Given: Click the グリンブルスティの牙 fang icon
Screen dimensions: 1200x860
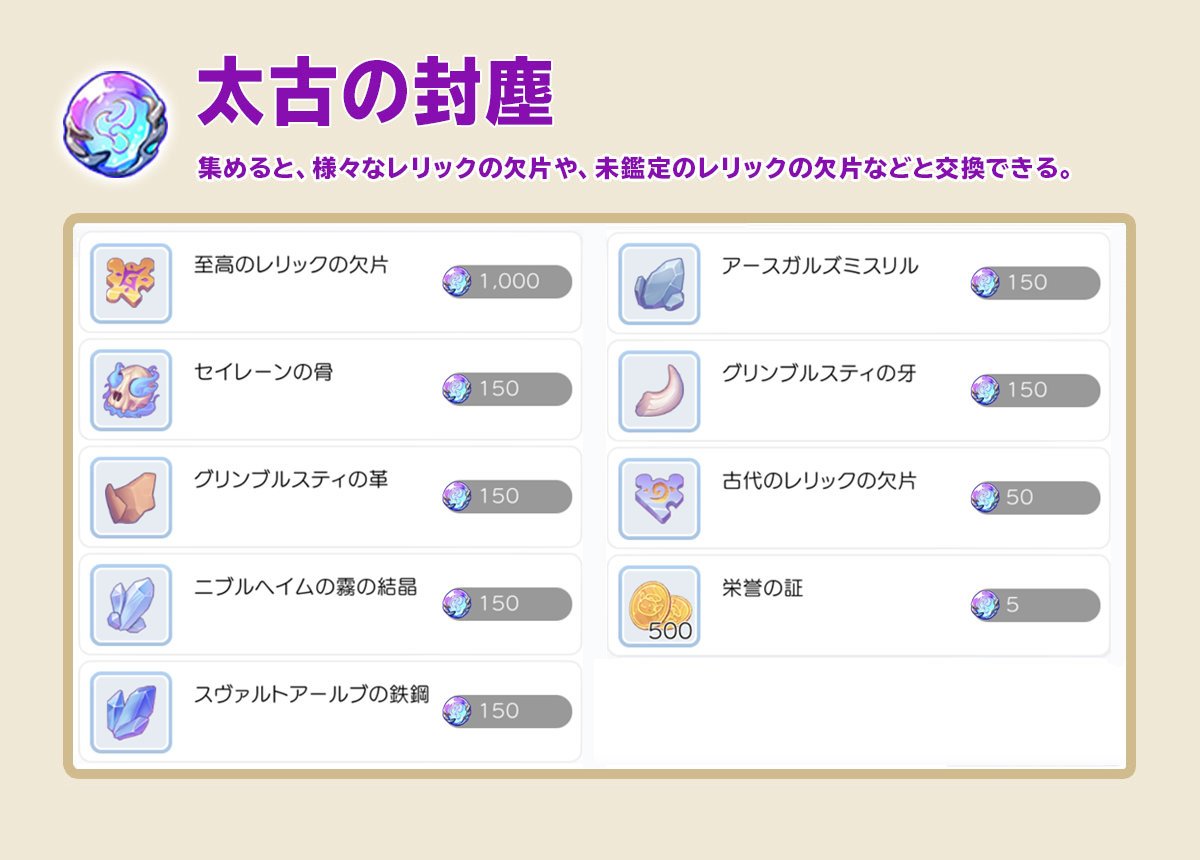Looking at the screenshot, I should 659,391.
